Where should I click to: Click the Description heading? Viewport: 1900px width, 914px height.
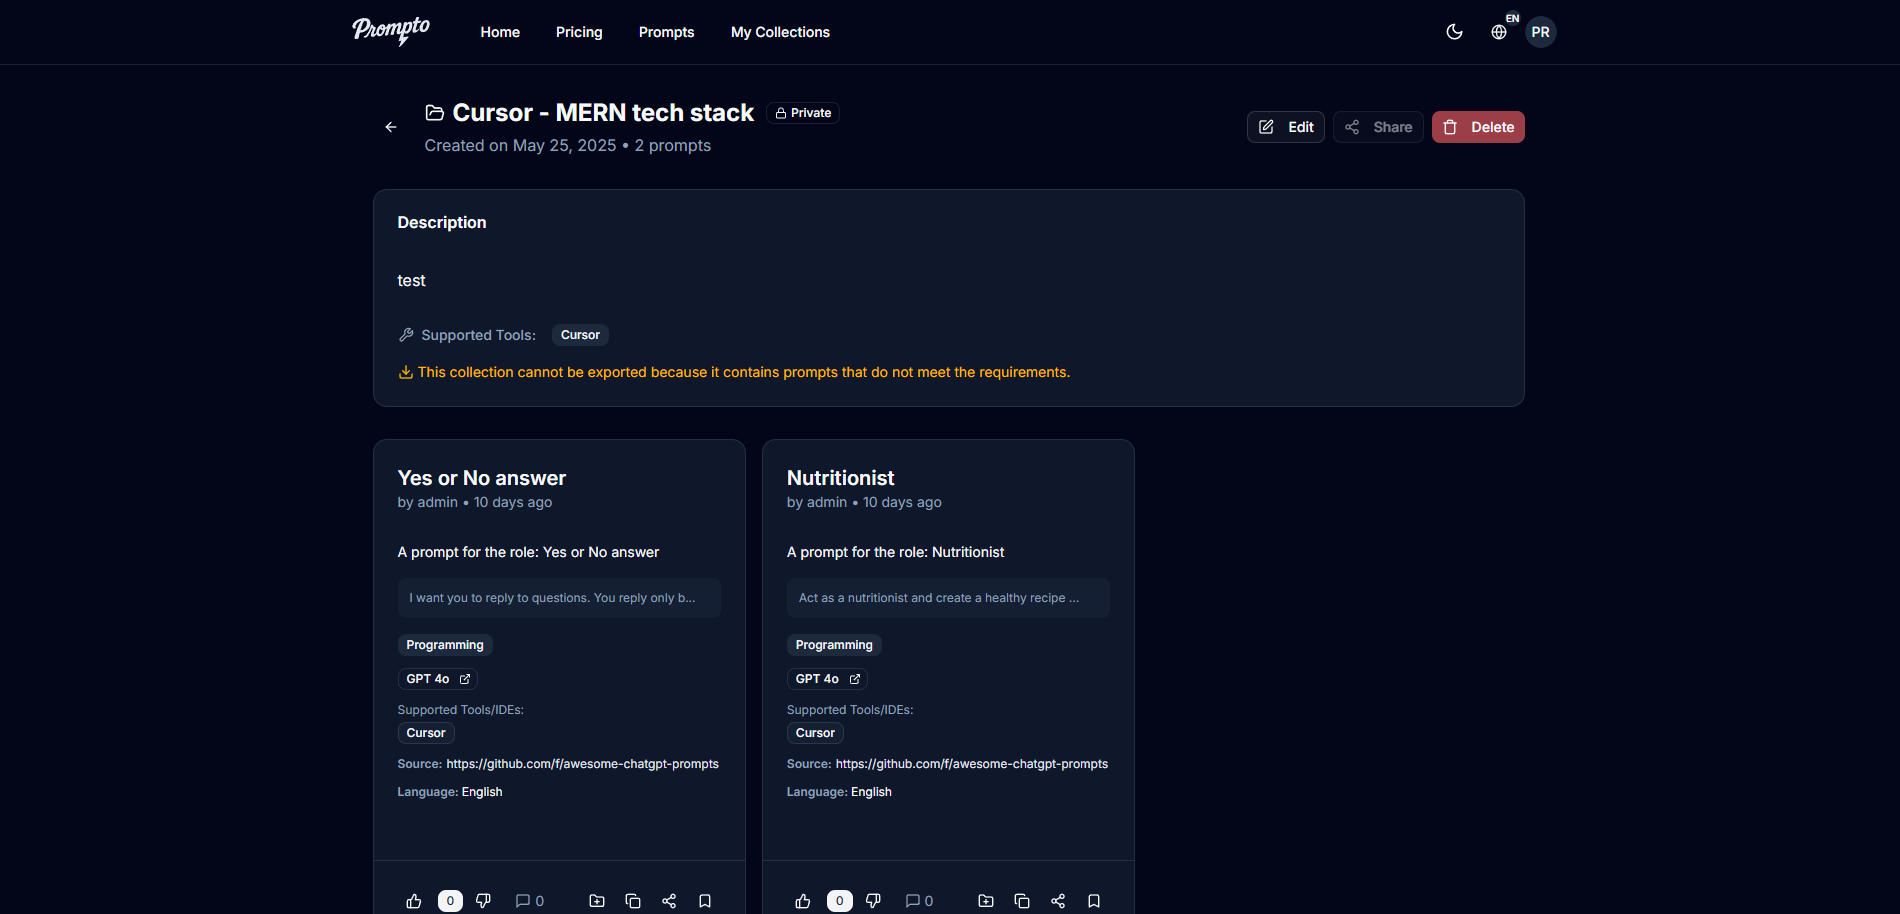coord(442,223)
